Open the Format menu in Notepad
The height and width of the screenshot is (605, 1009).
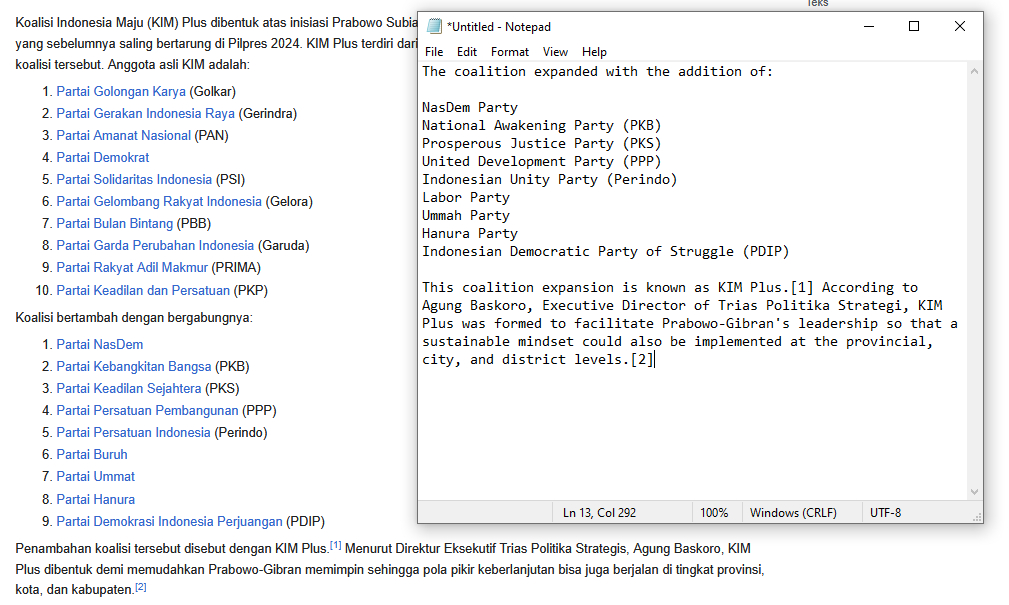(510, 52)
